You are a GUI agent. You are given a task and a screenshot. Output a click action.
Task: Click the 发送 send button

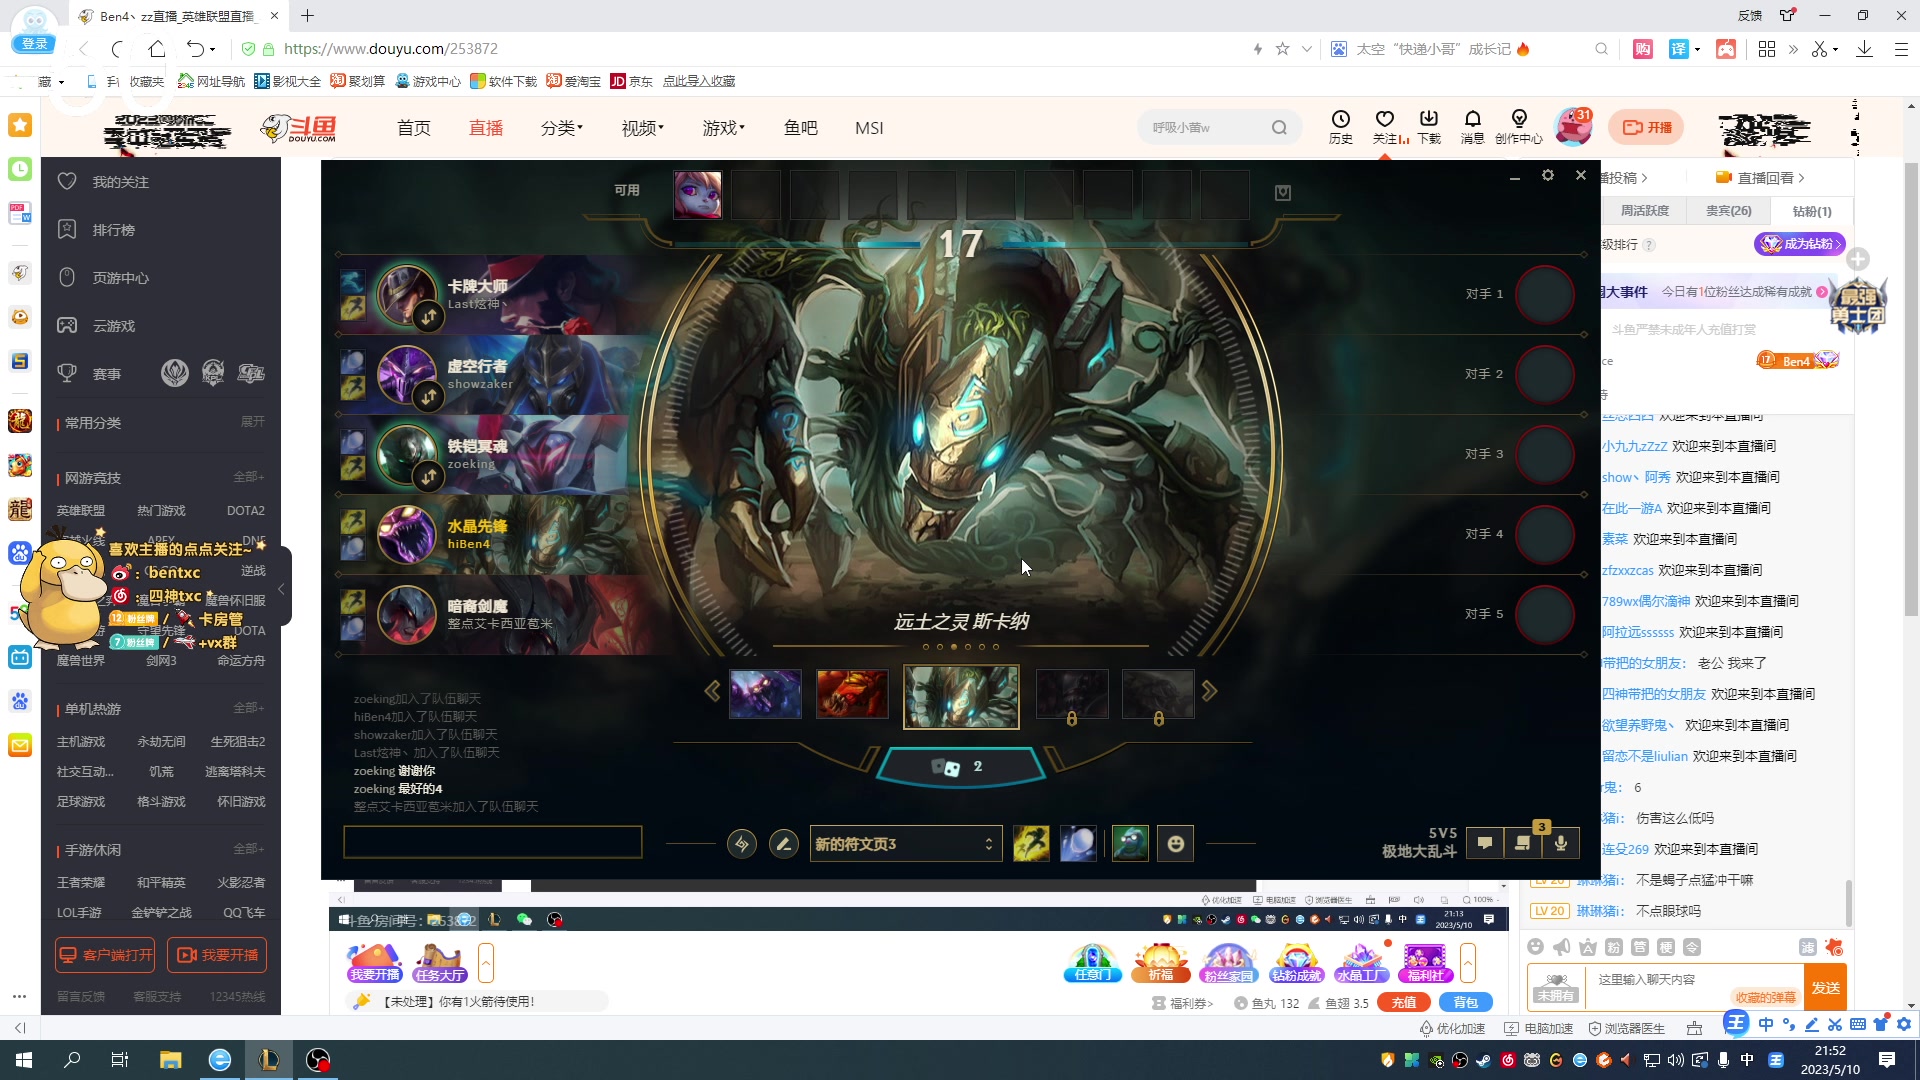(x=1825, y=987)
